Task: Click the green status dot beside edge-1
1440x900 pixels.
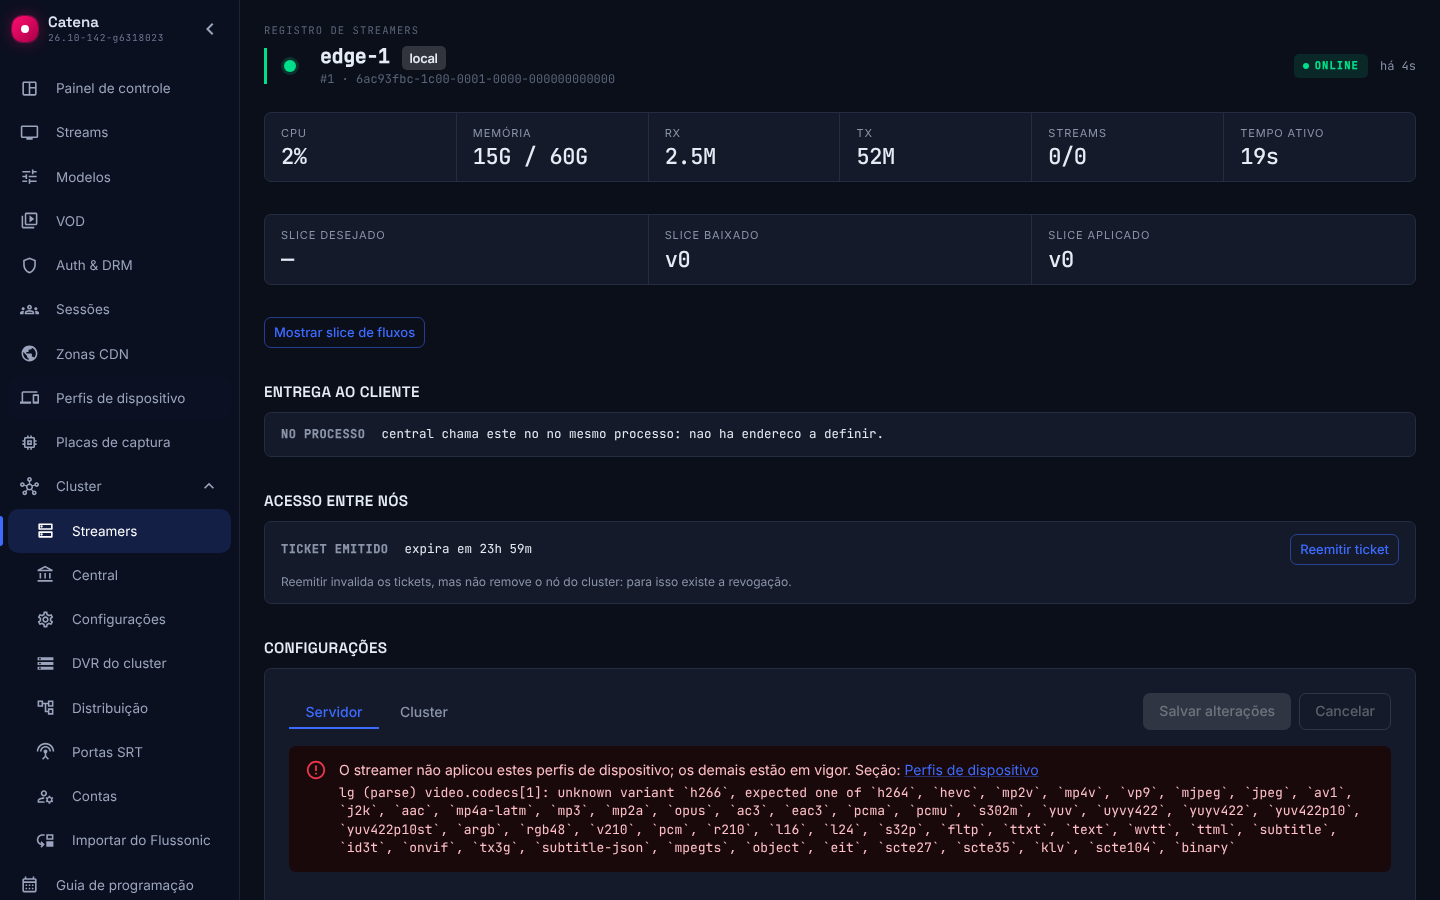Action: pyautogui.click(x=290, y=66)
